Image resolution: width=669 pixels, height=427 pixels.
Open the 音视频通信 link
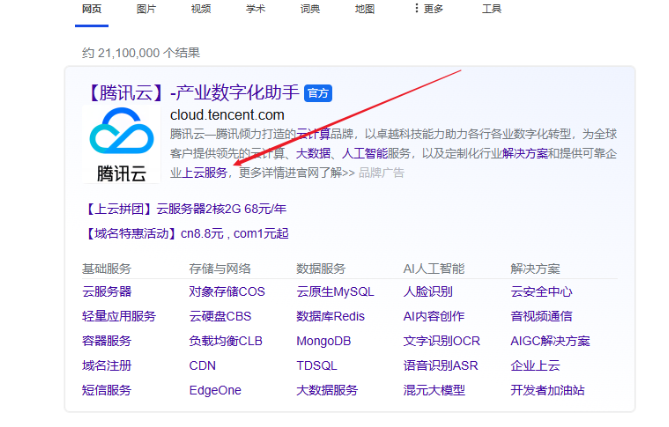tap(541, 317)
